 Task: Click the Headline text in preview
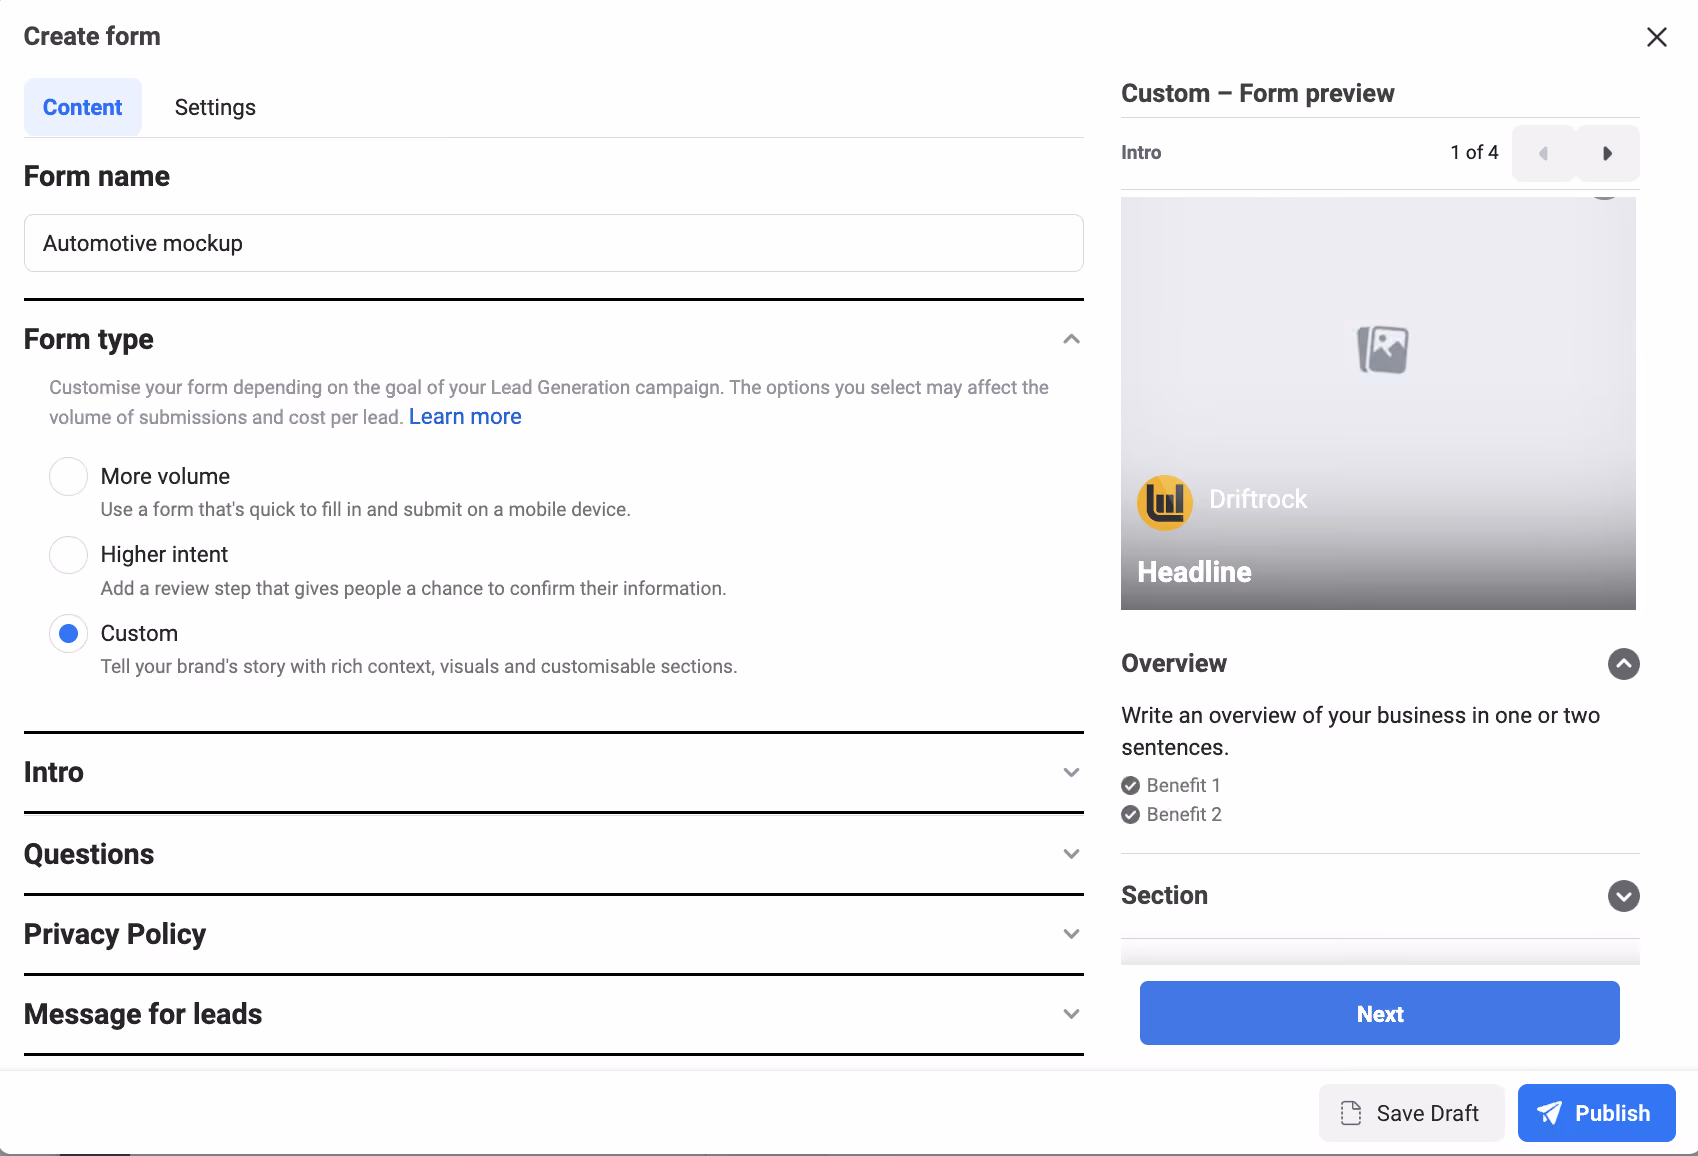tap(1194, 572)
